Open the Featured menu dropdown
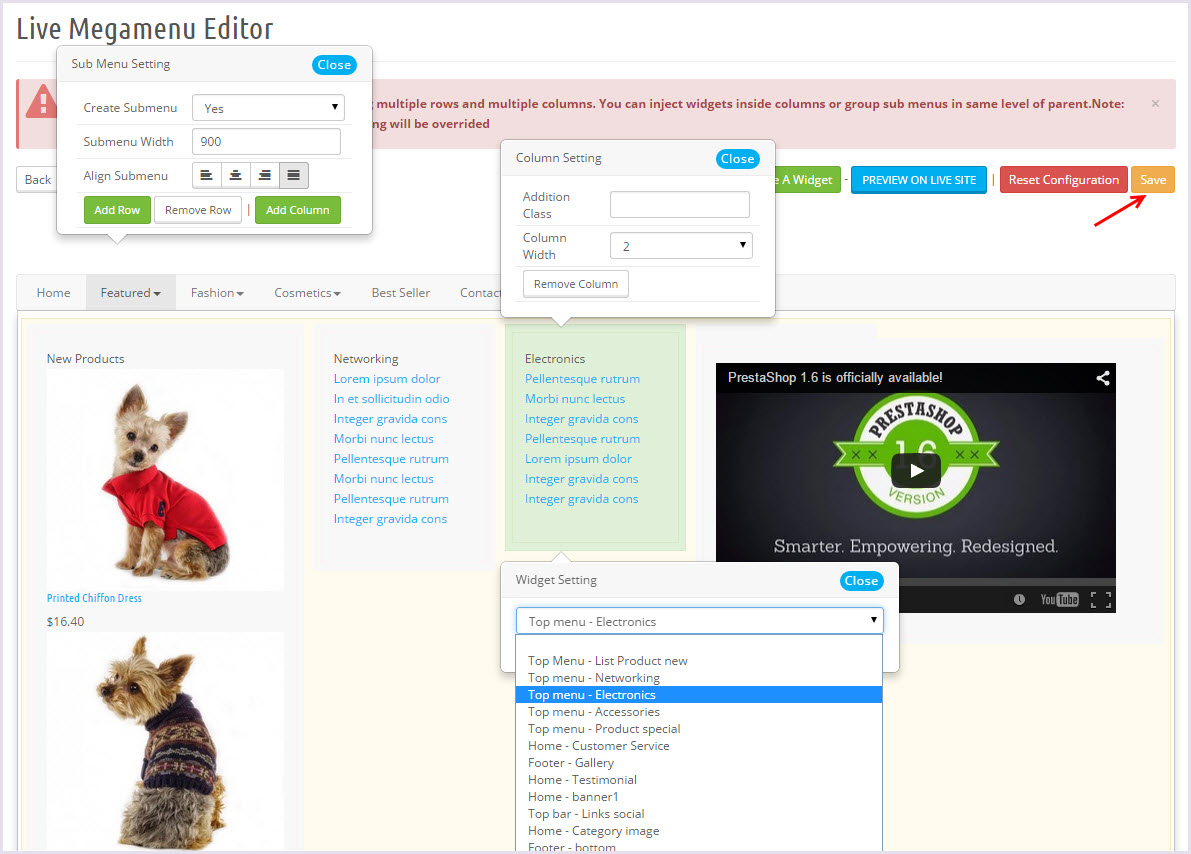 130,293
